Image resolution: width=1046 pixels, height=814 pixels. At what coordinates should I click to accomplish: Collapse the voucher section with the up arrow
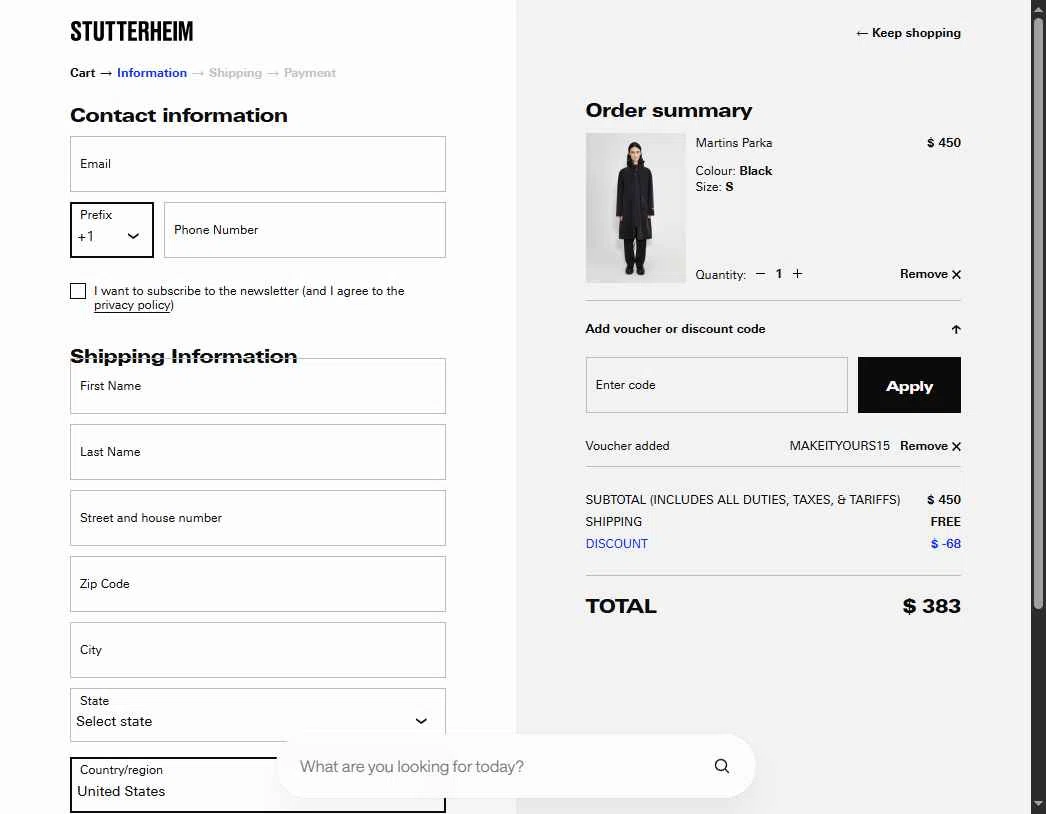pos(955,330)
